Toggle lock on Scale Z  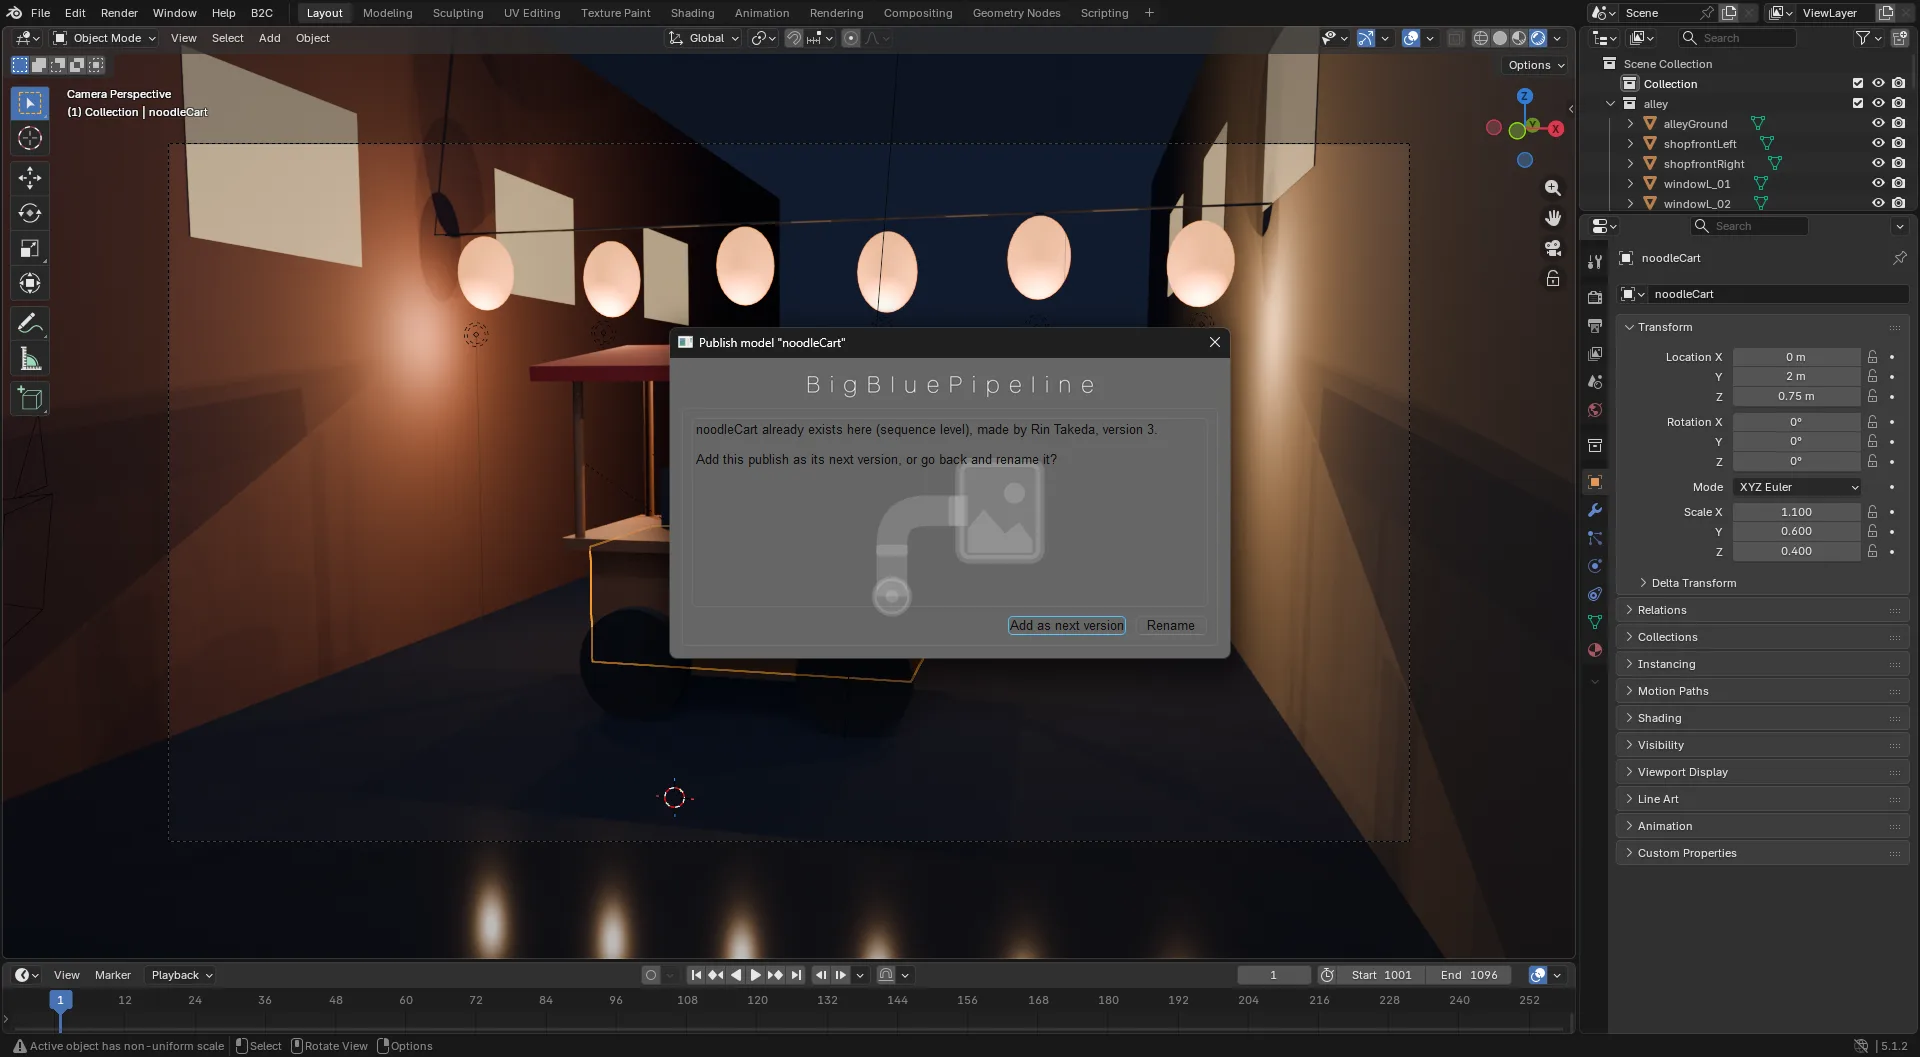click(x=1872, y=551)
